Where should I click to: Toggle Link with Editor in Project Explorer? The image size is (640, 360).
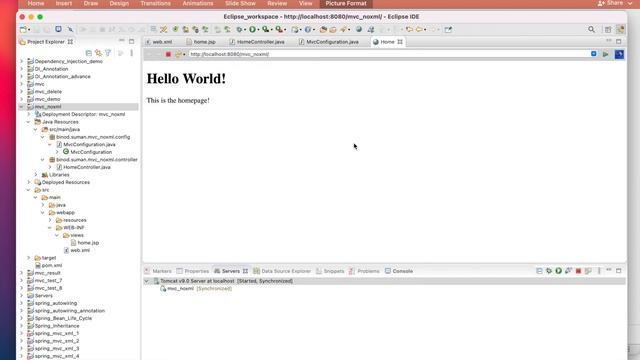(98, 53)
